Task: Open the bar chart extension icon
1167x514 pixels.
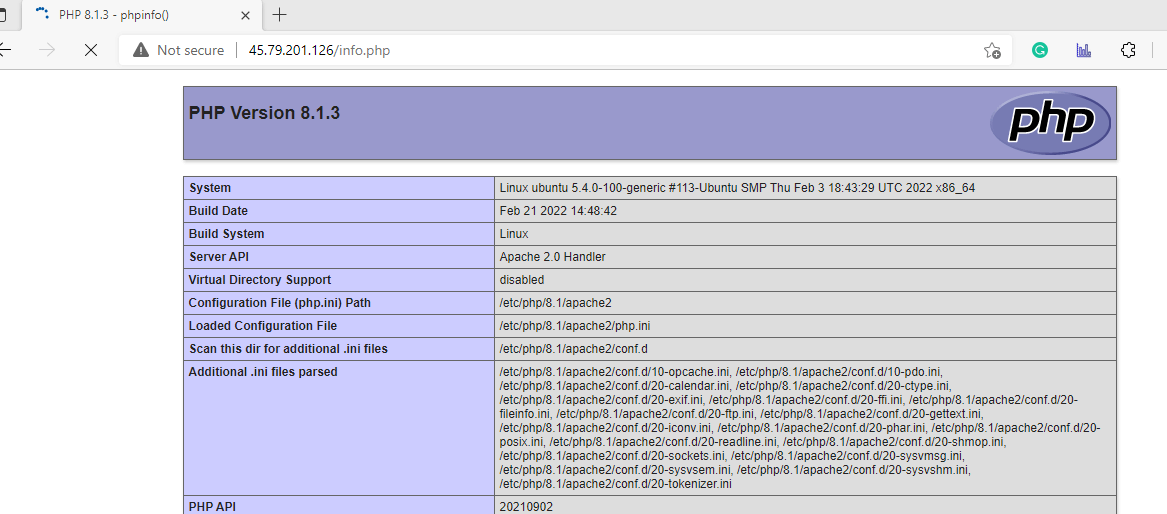Action: 1084,51
